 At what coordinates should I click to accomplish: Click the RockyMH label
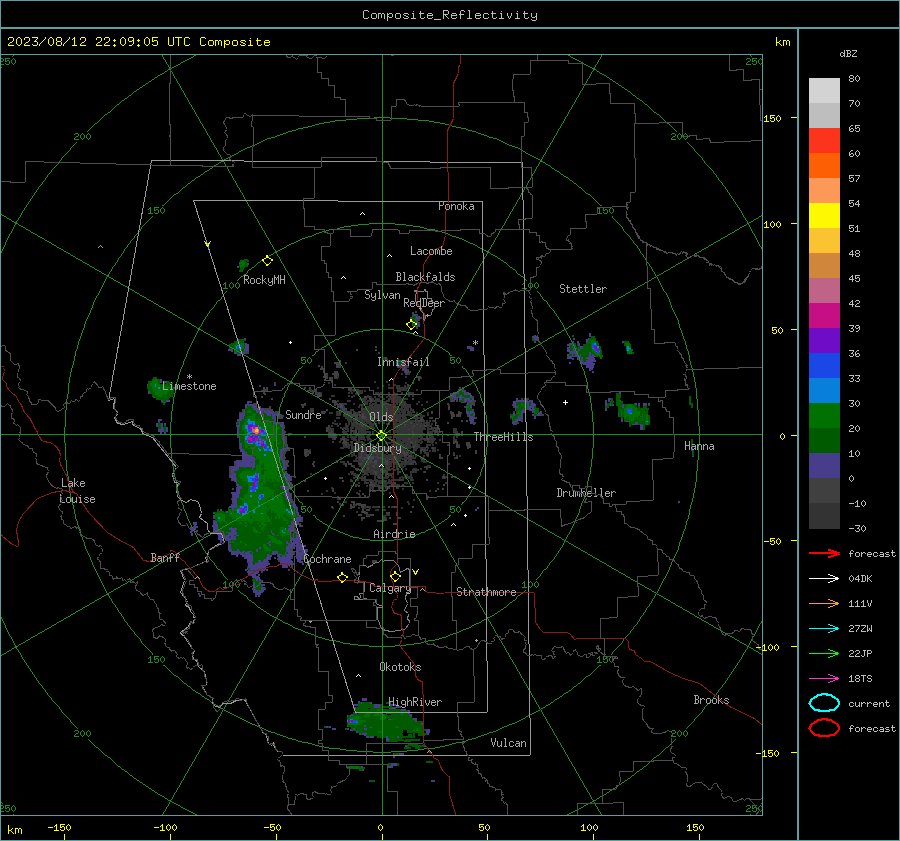264,280
